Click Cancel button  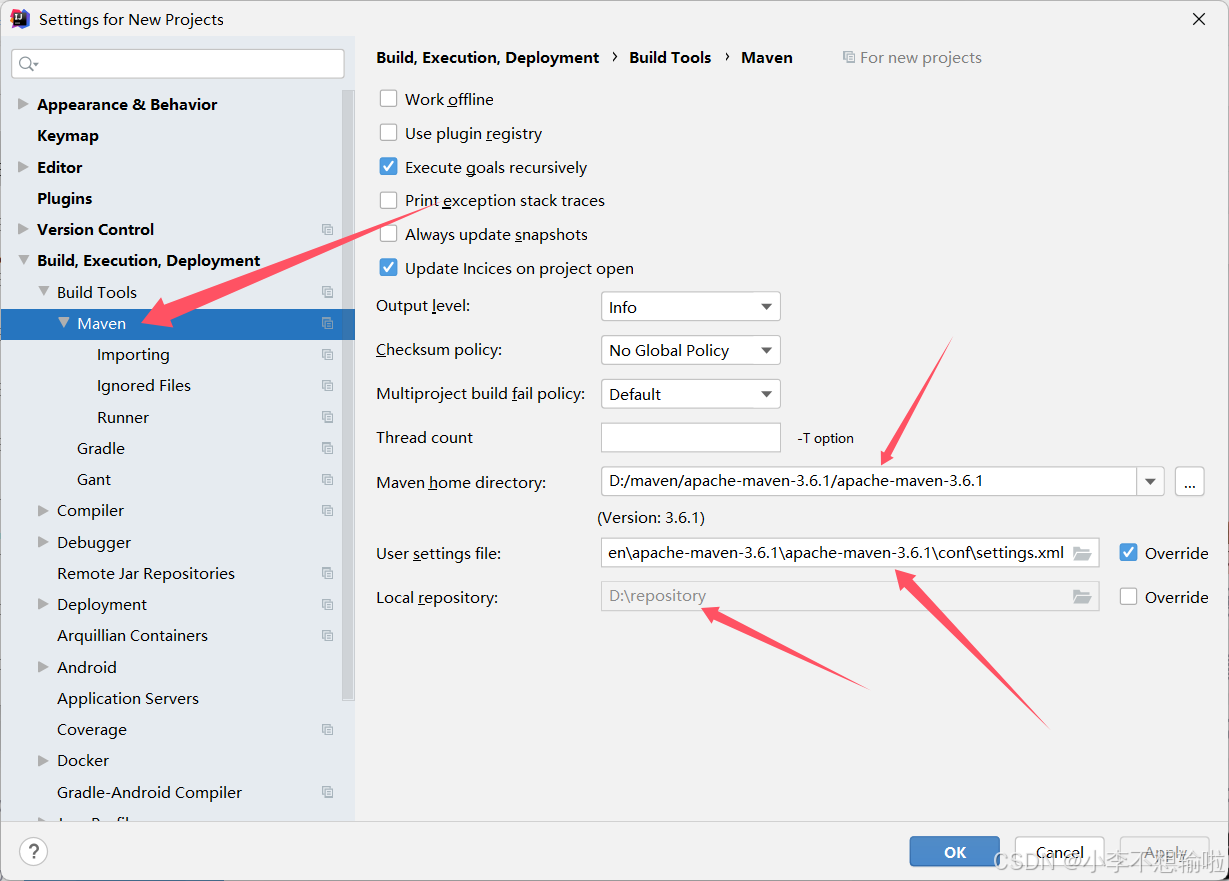[x=1060, y=852]
